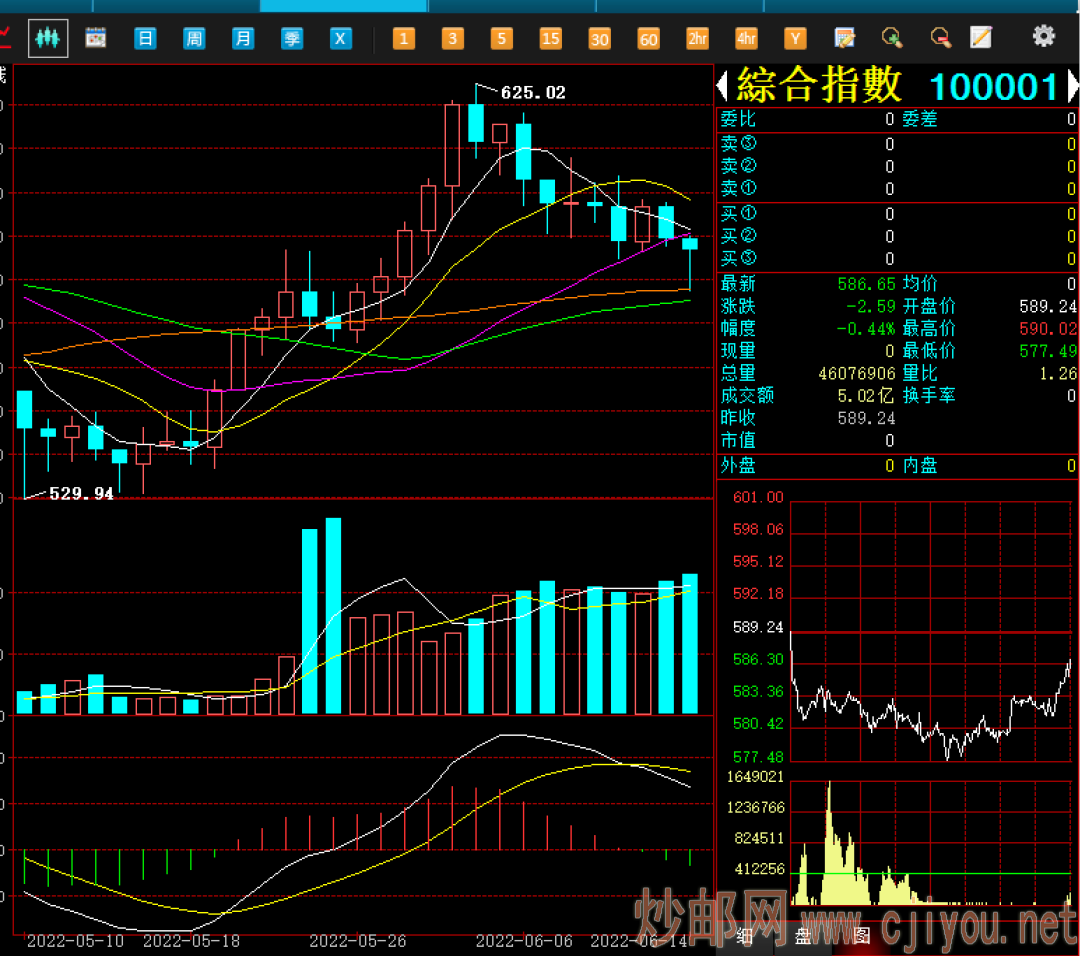Select the 1-minute chart button

pos(404,39)
